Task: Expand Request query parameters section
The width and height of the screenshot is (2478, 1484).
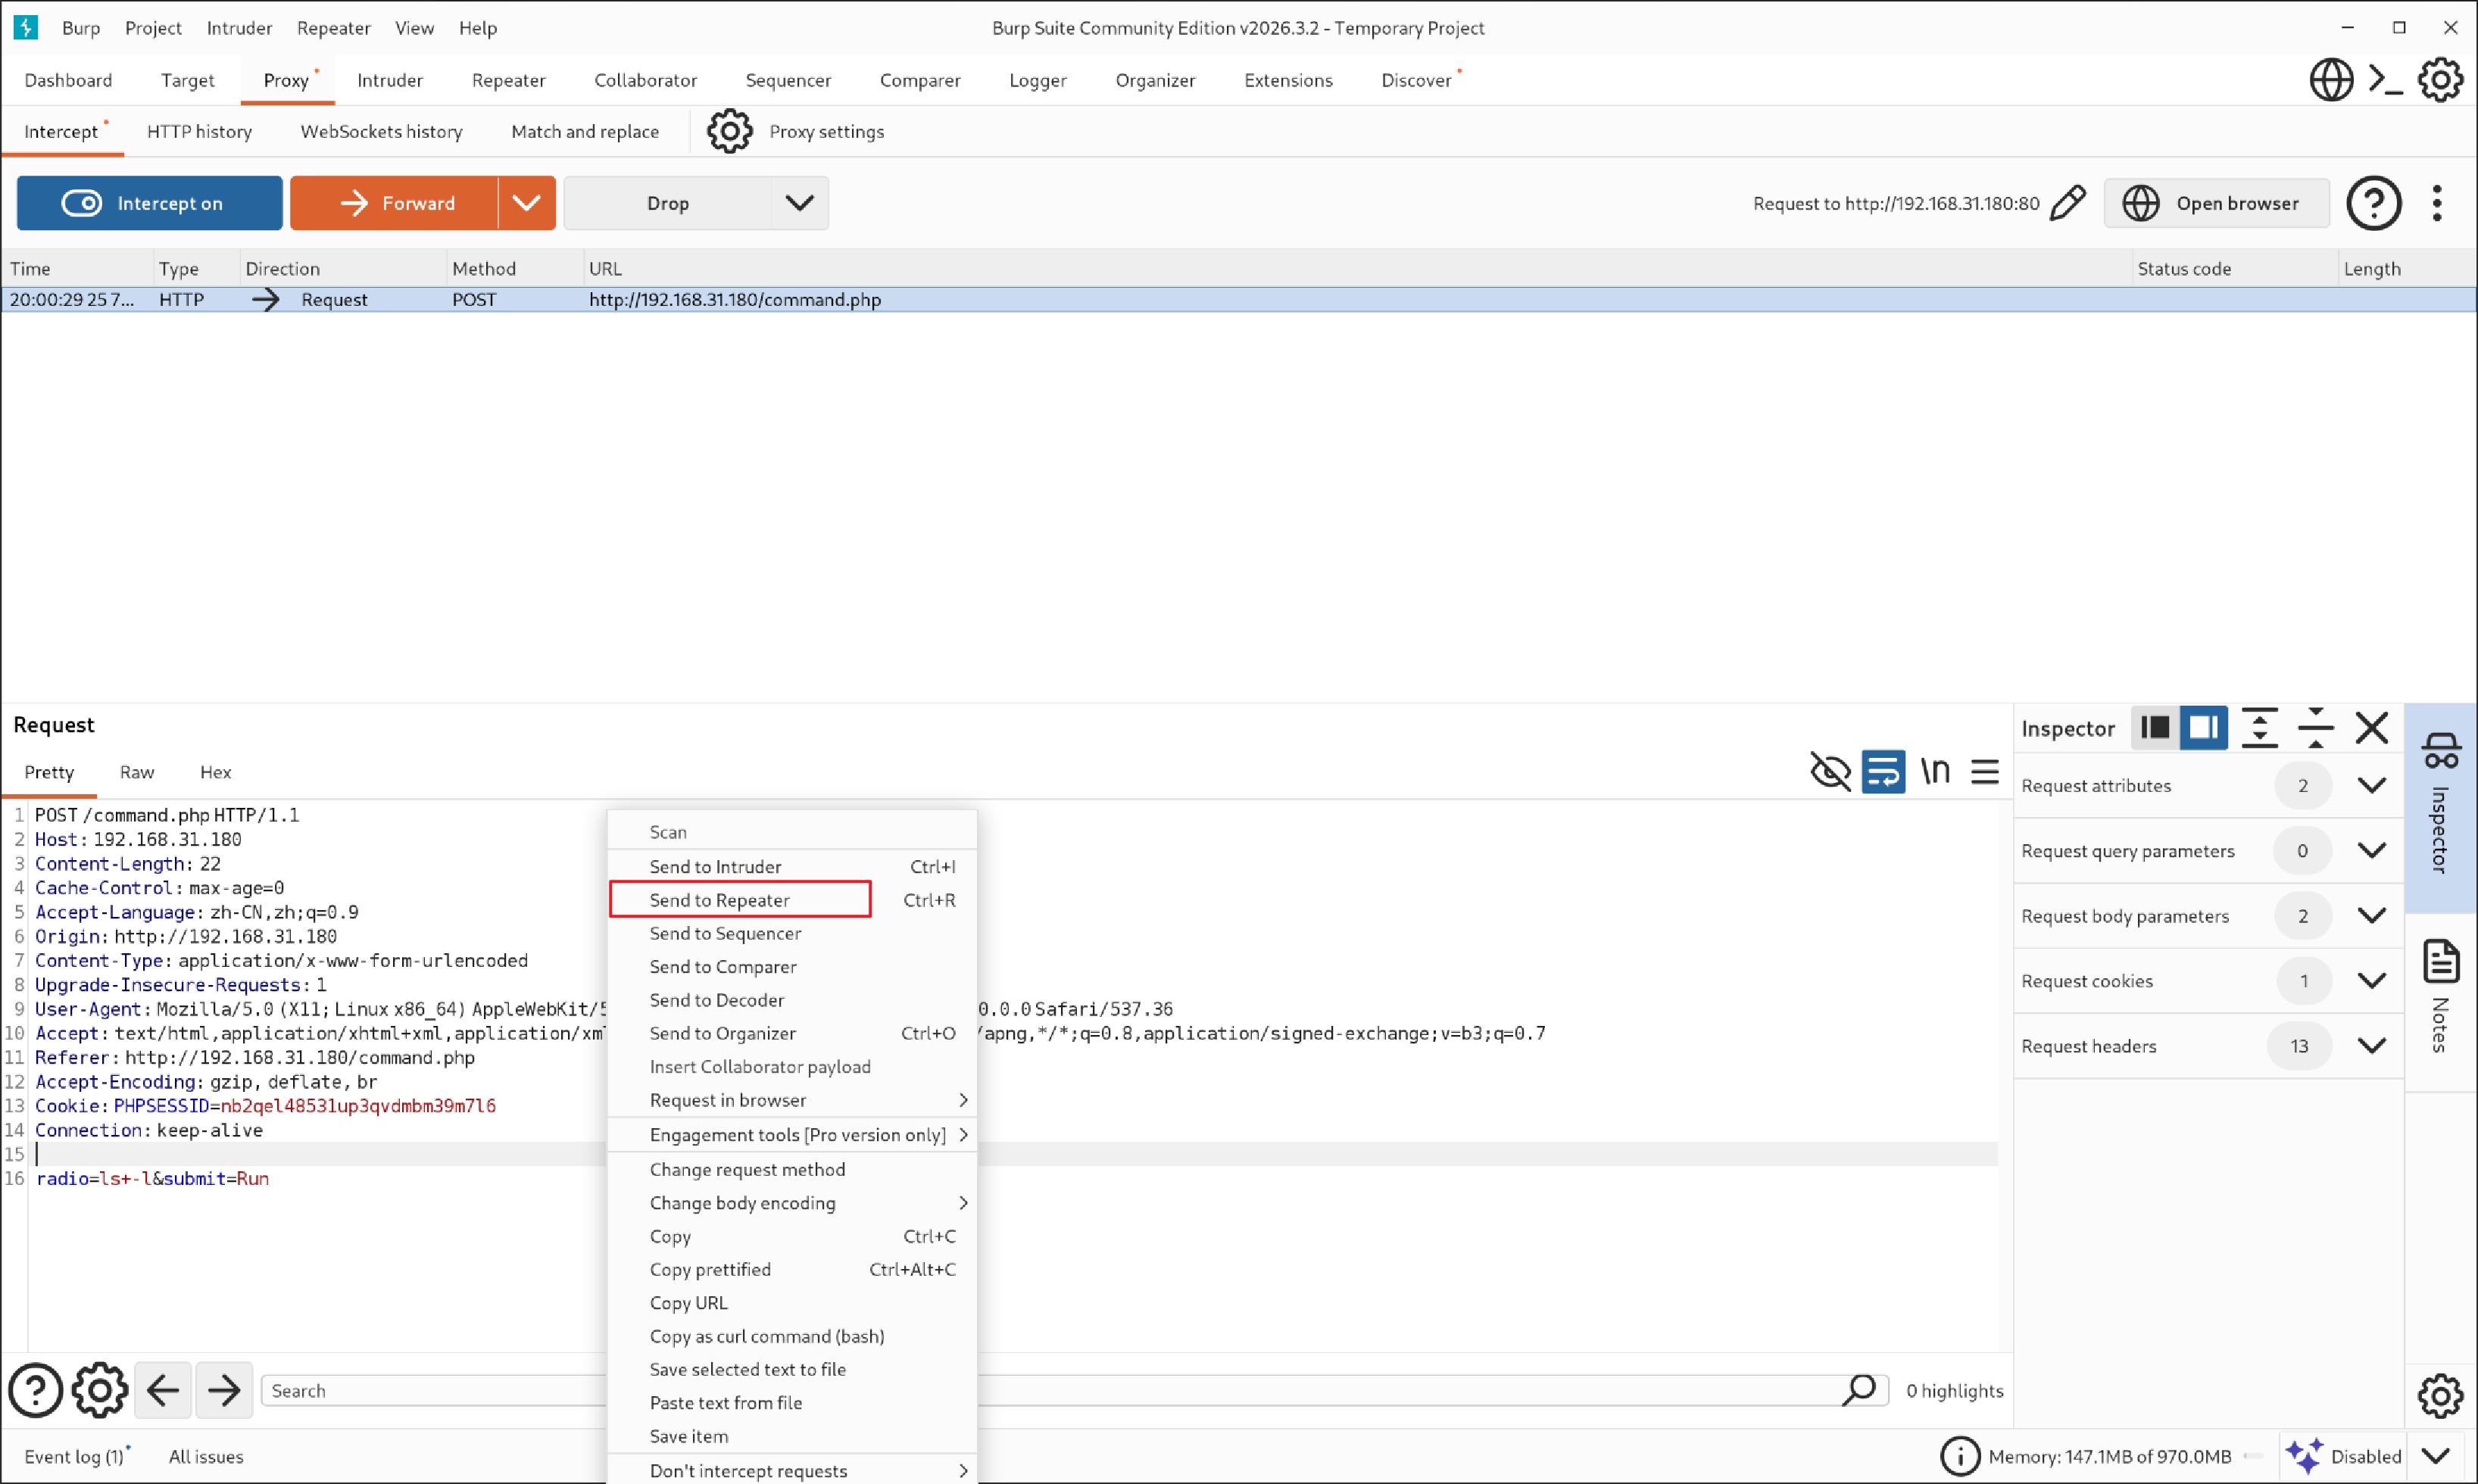Action: click(x=2372, y=850)
